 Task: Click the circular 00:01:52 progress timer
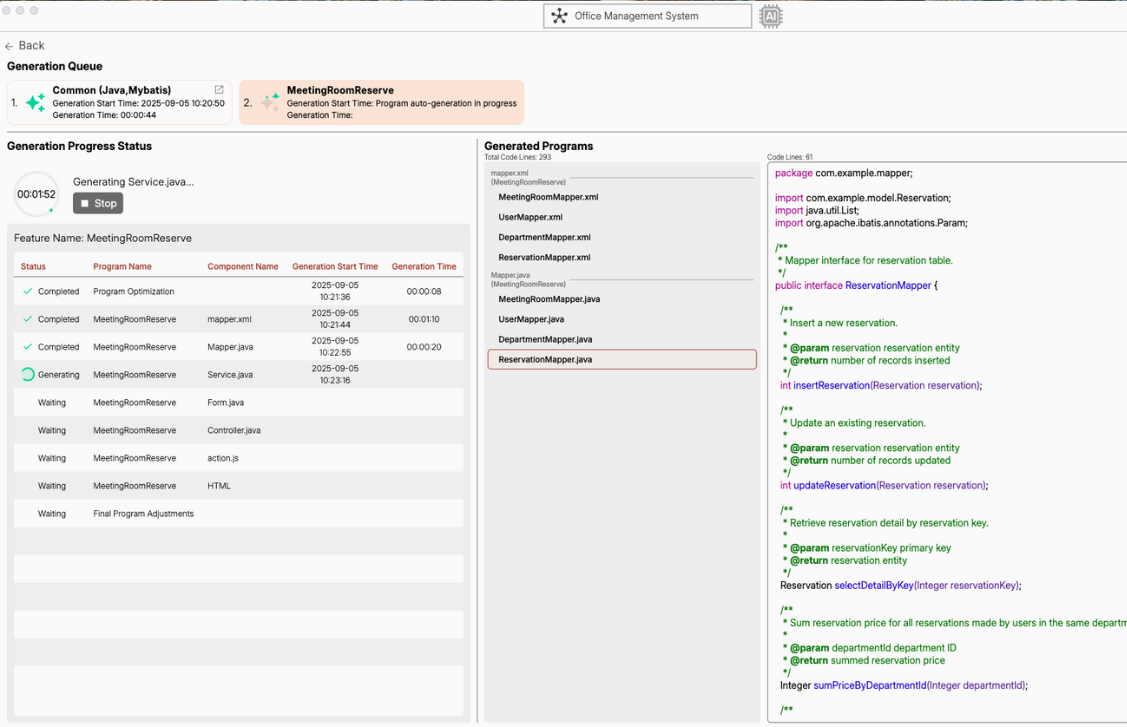37,195
